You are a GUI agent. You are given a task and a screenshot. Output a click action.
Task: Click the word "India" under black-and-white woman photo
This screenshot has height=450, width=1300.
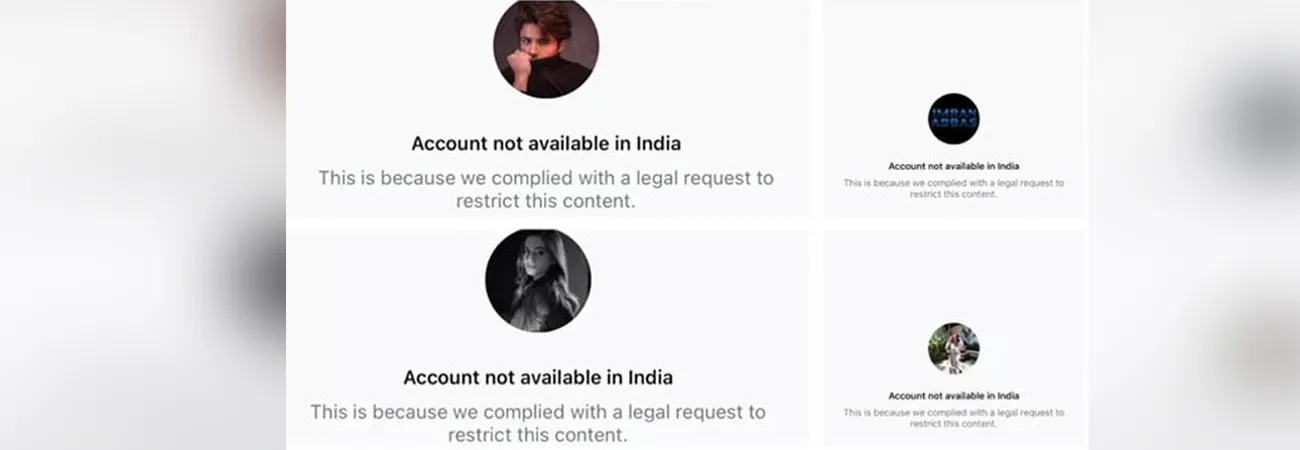651,377
